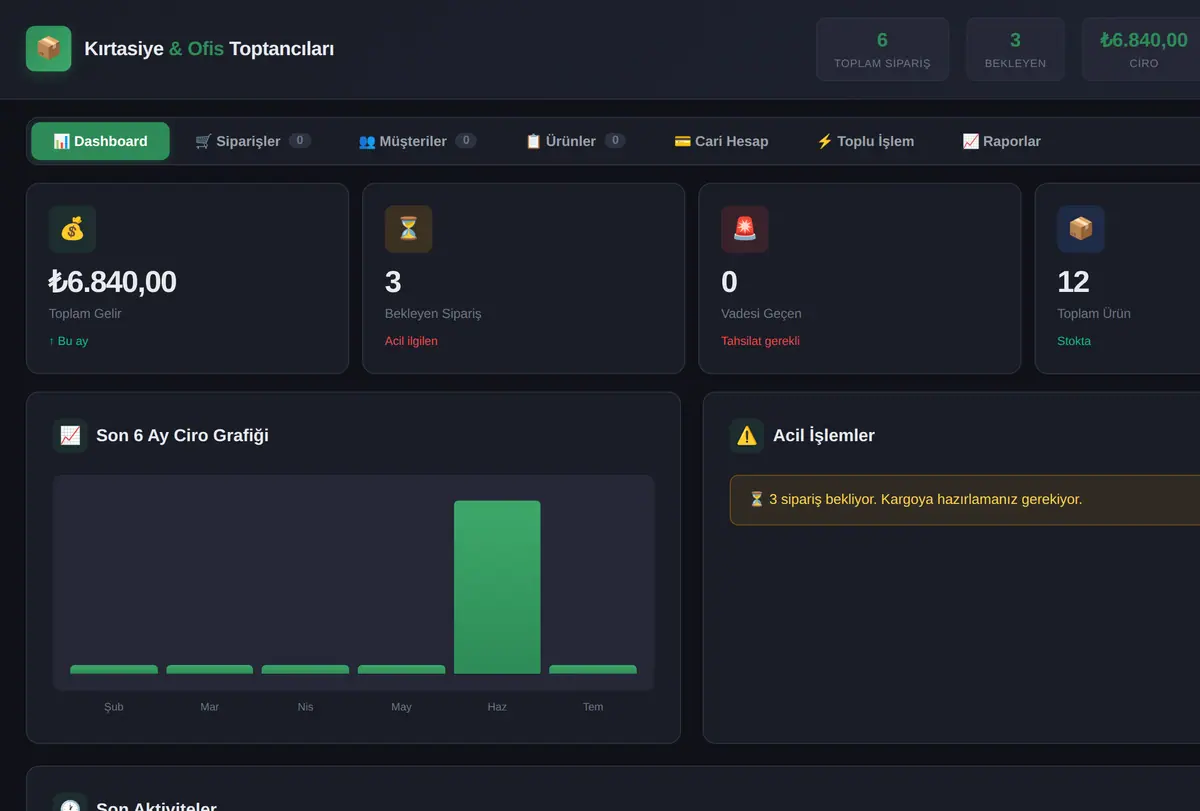Screen dimensions: 1200x811
Task: Click the "Acil ilgilen" text
Action: click(411, 341)
